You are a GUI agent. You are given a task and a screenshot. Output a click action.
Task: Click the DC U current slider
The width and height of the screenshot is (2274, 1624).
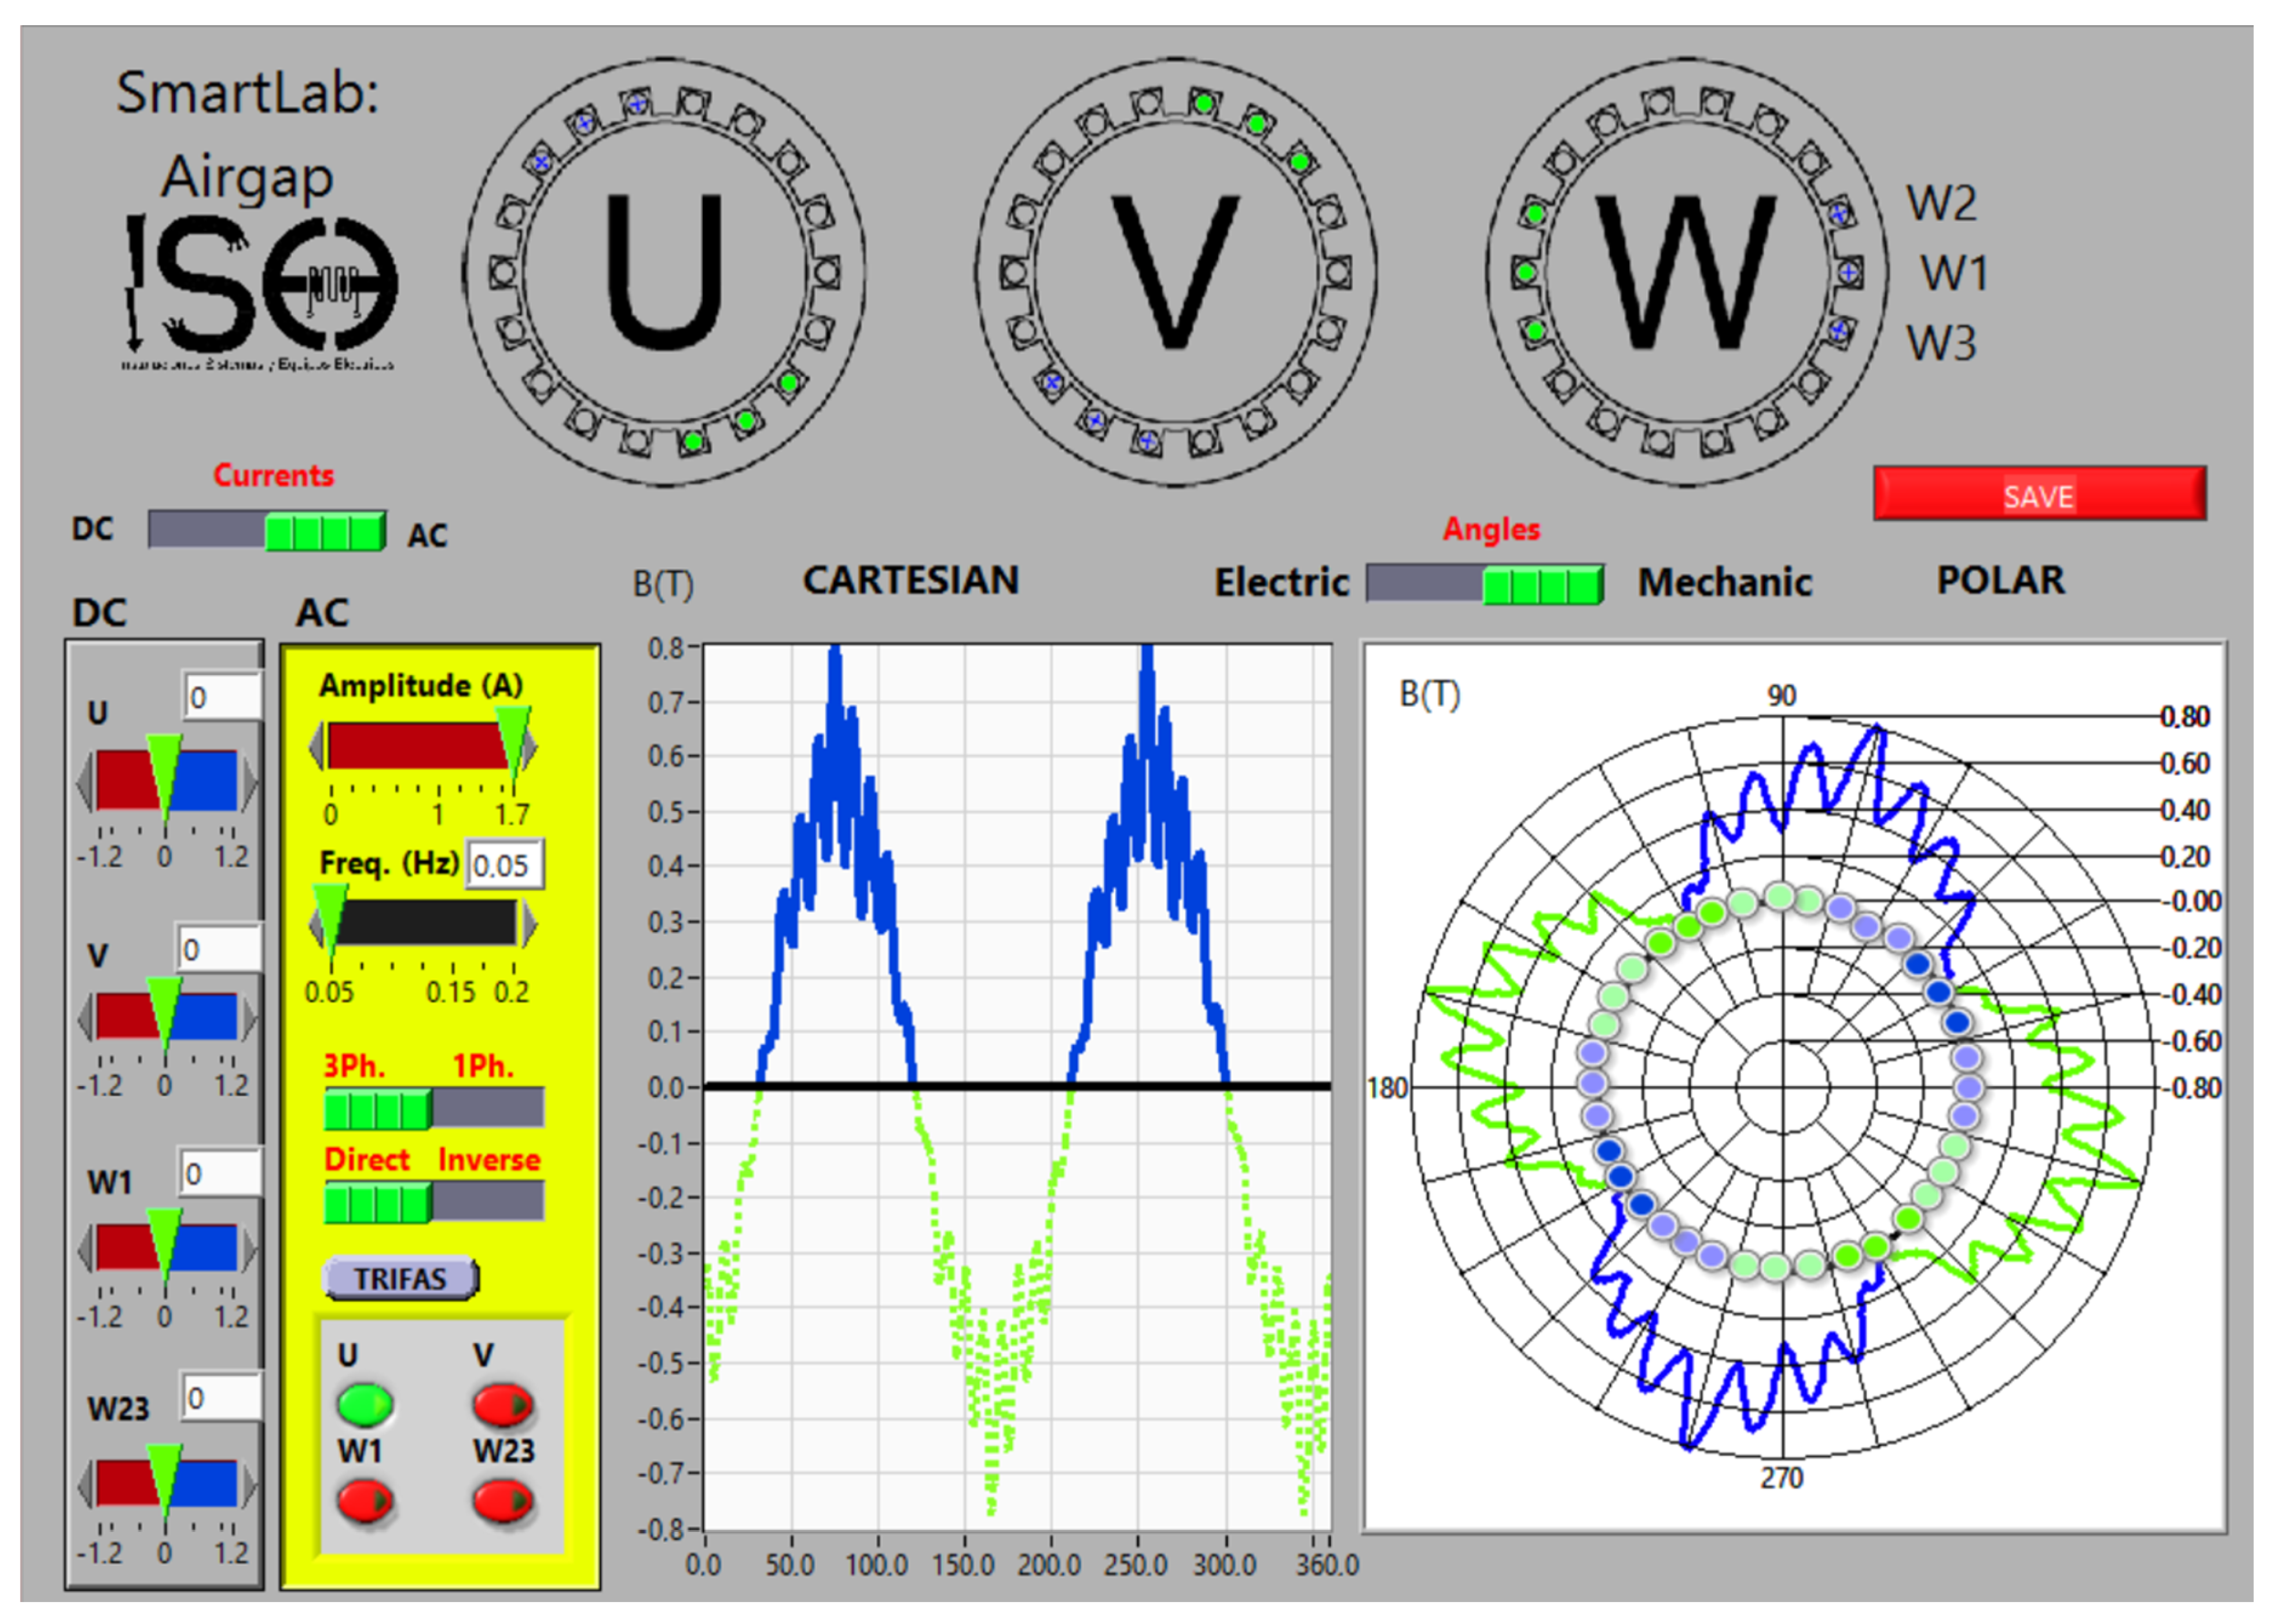coord(166,780)
